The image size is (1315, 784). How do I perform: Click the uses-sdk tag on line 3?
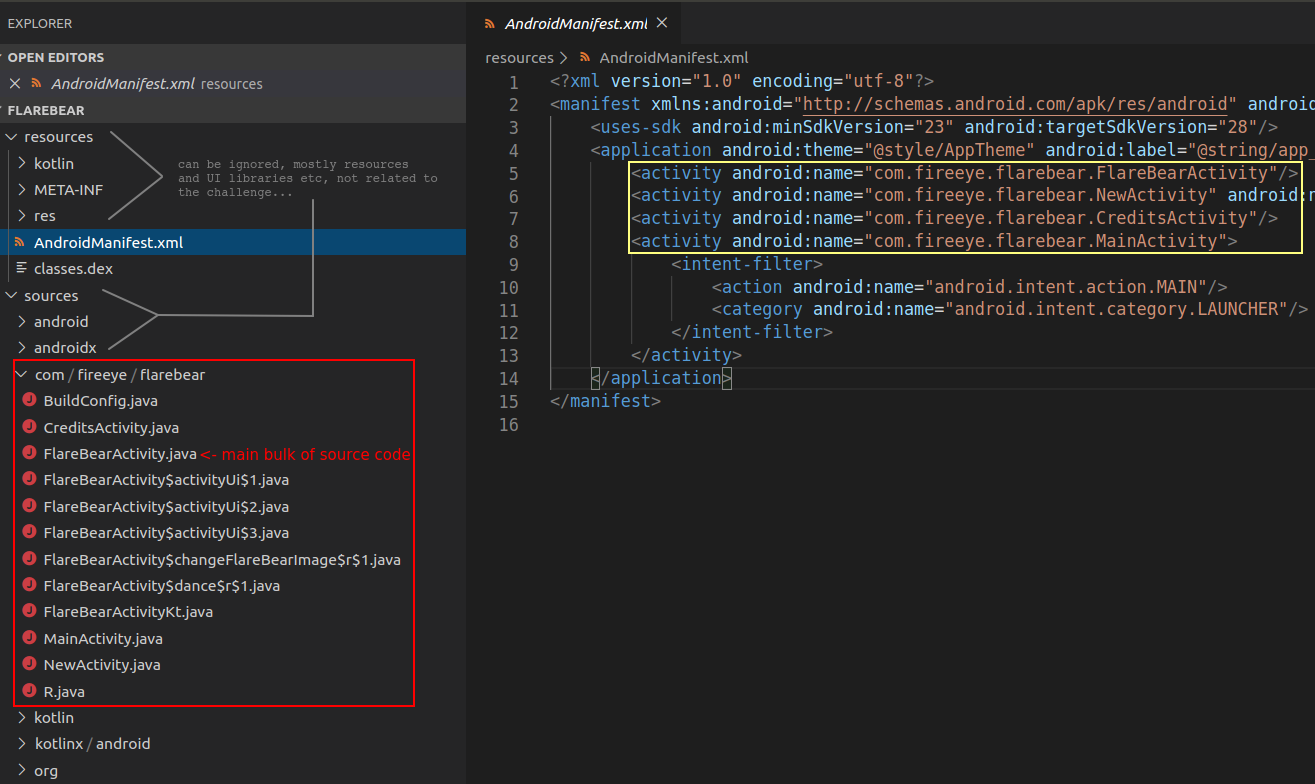coord(641,127)
